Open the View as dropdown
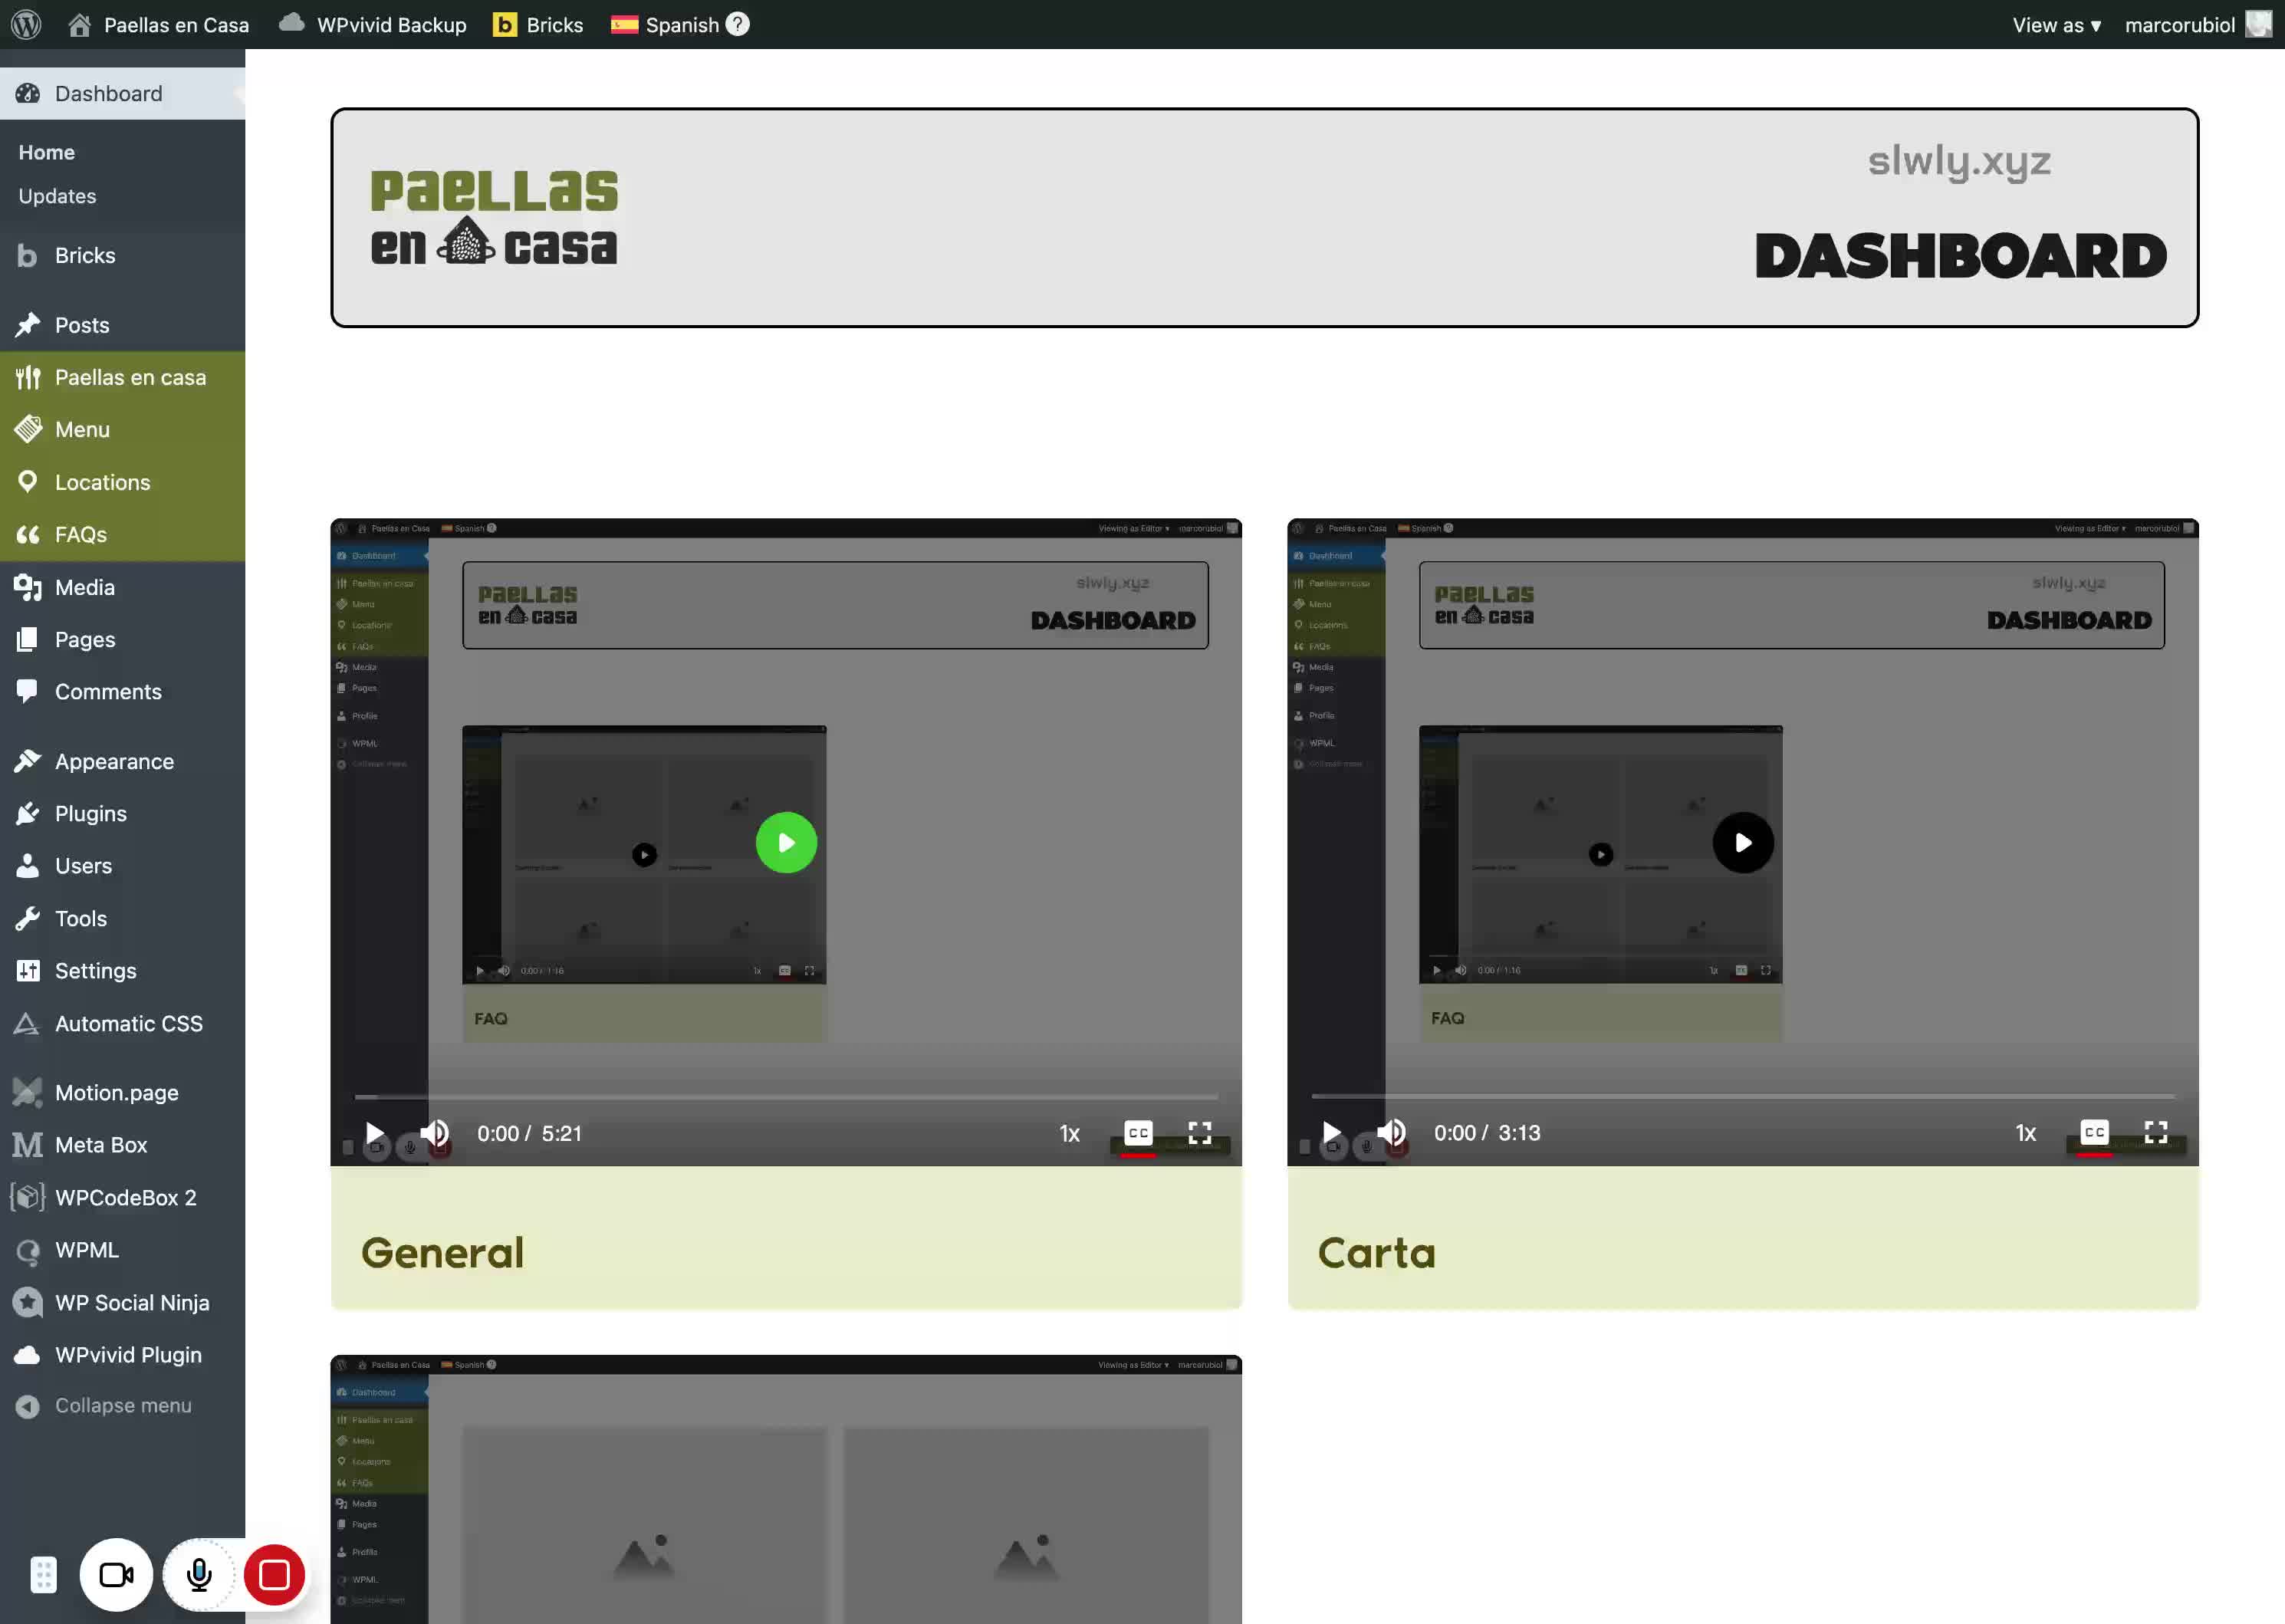 [x=2056, y=25]
